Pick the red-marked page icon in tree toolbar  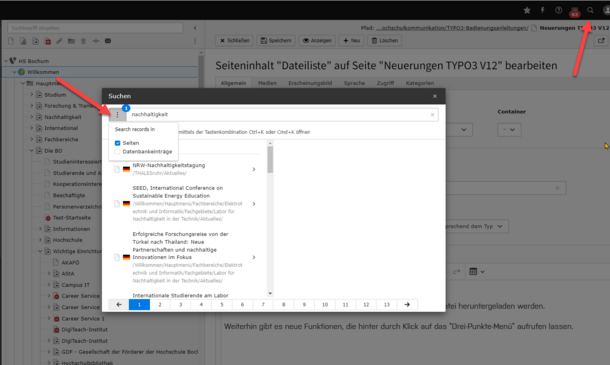pos(47,41)
